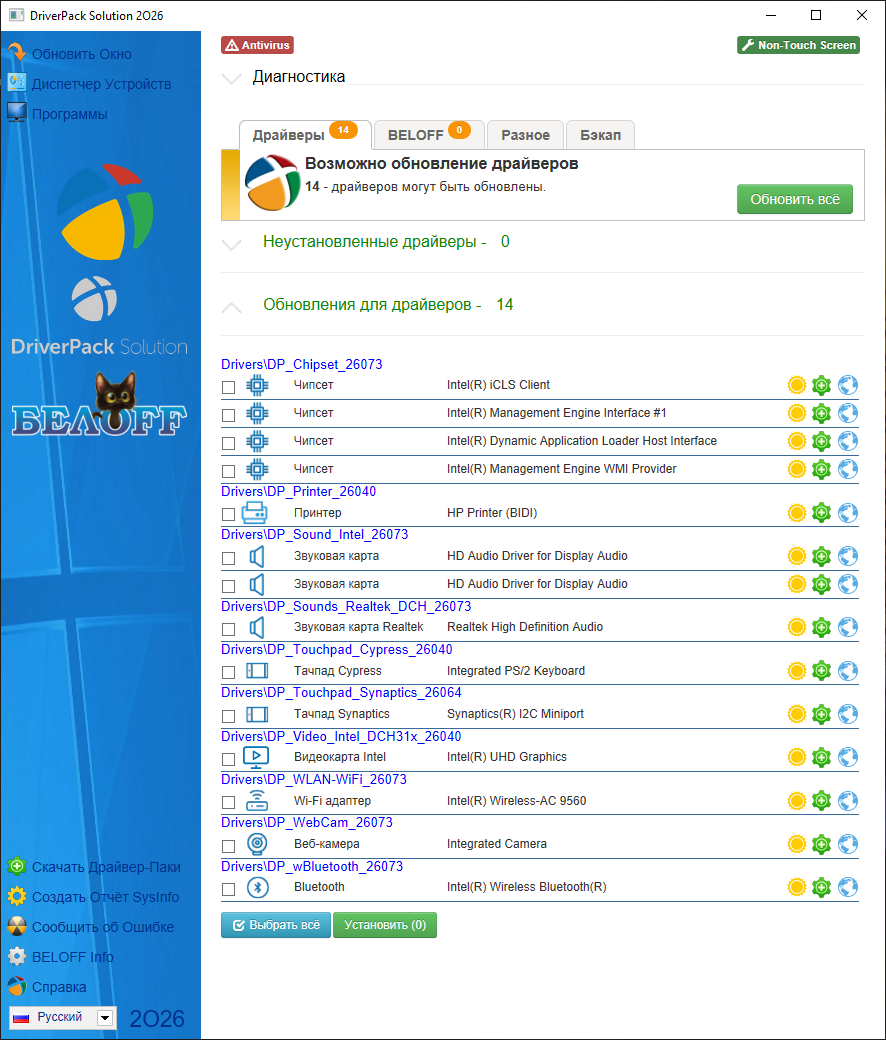
Task: Open Drivers\DP_Sound_Intel_26073 link
Action: click(314, 535)
